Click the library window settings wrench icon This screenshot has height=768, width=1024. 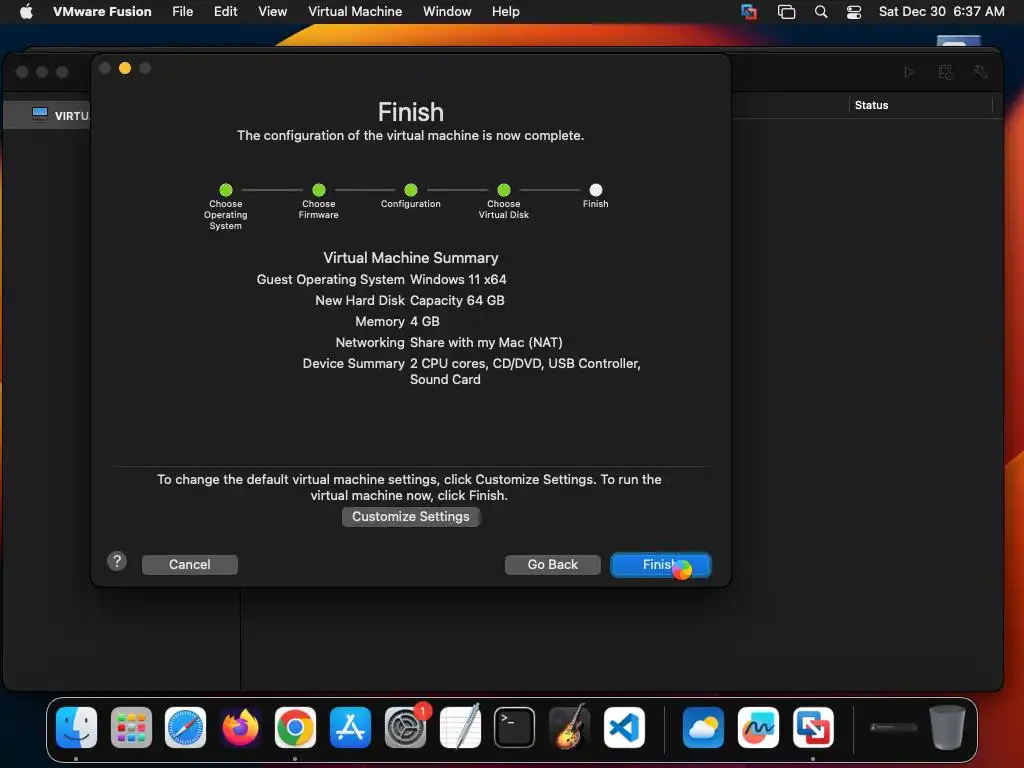[x=980, y=72]
